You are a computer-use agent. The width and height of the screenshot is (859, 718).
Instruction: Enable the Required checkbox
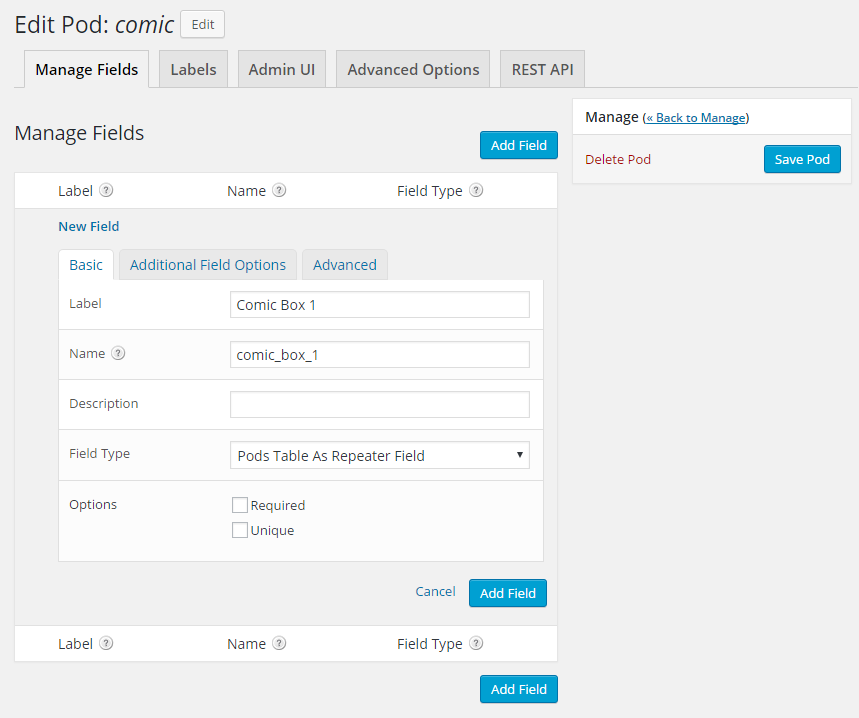pos(240,506)
